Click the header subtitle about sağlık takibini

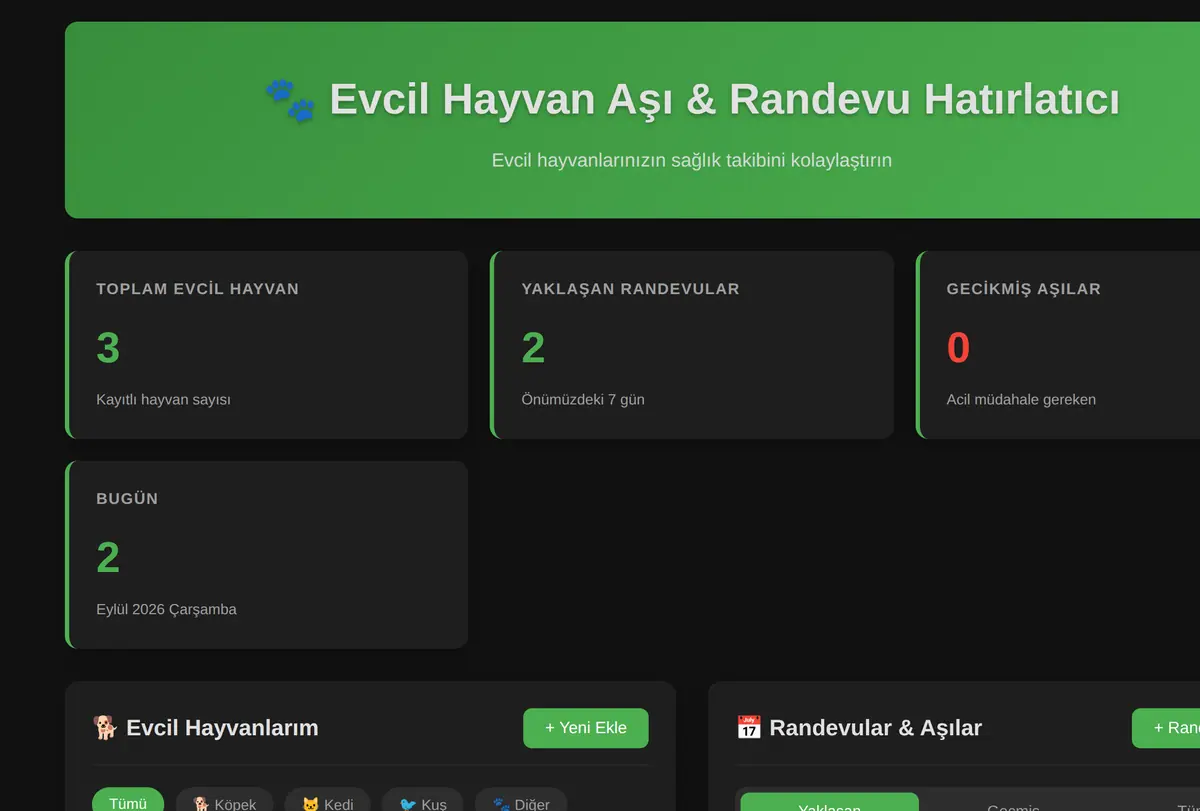(x=692, y=160)
